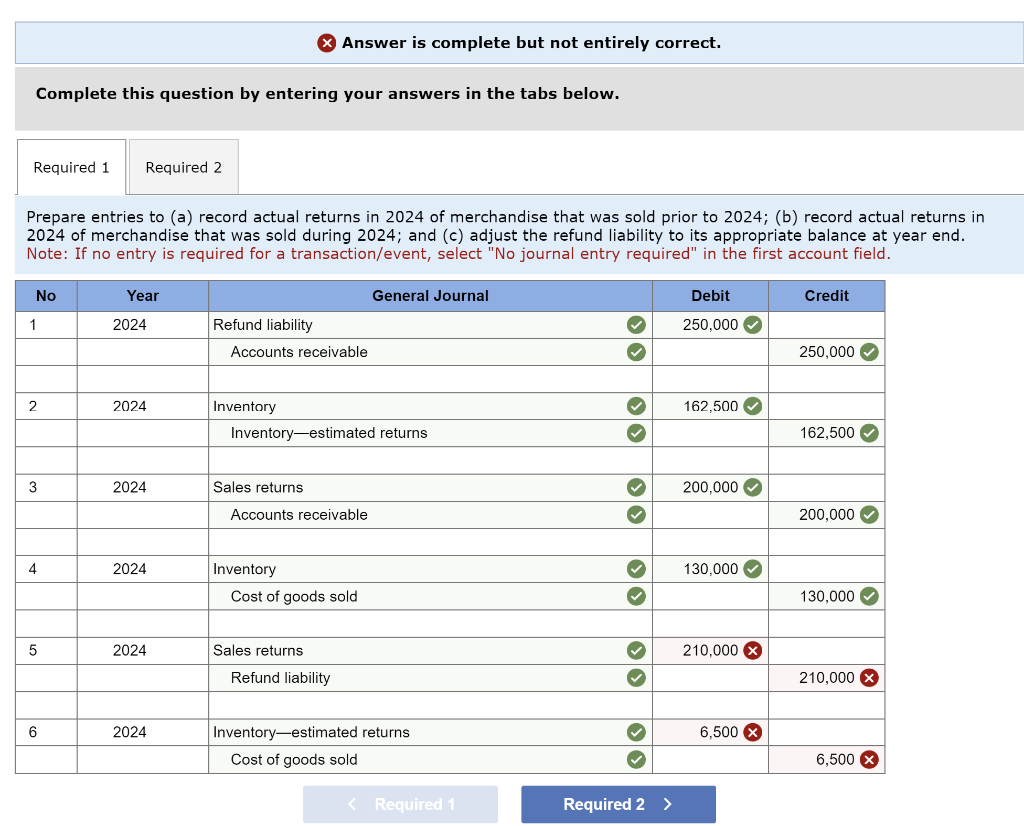This screenshot has width=1024, height=826.
Task: Select the entry 3 Accounts receivable account field
Action: tap(430, 515)
